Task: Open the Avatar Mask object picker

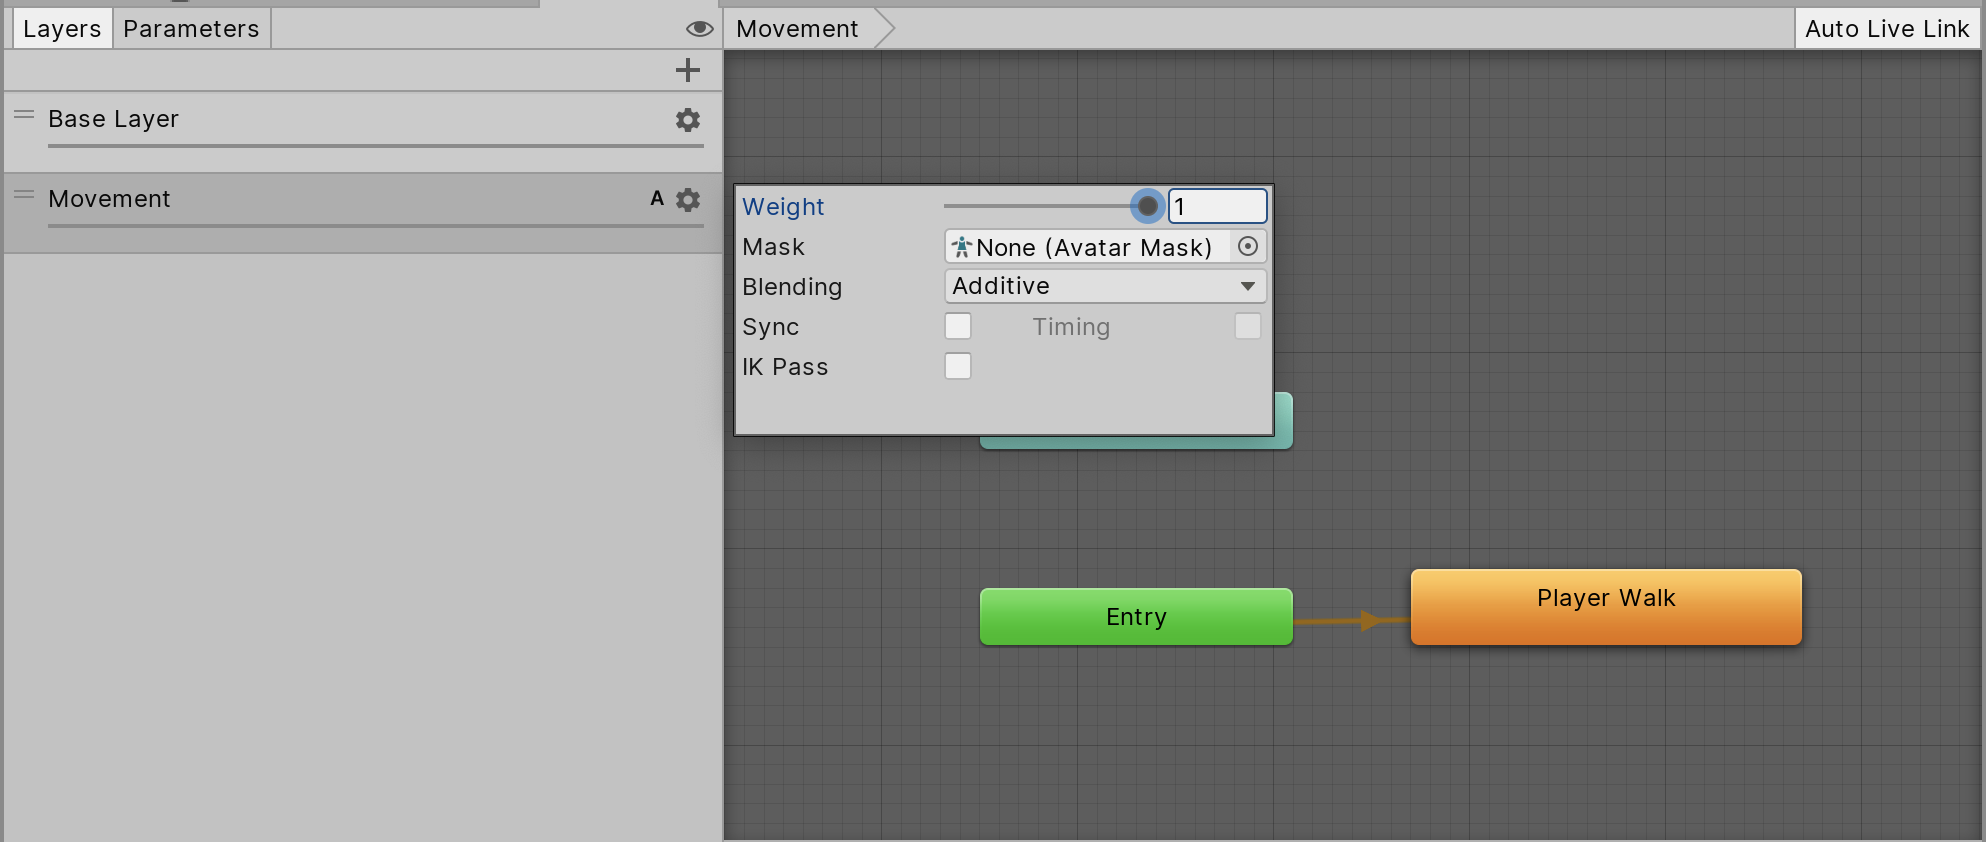Action: 1247,247
